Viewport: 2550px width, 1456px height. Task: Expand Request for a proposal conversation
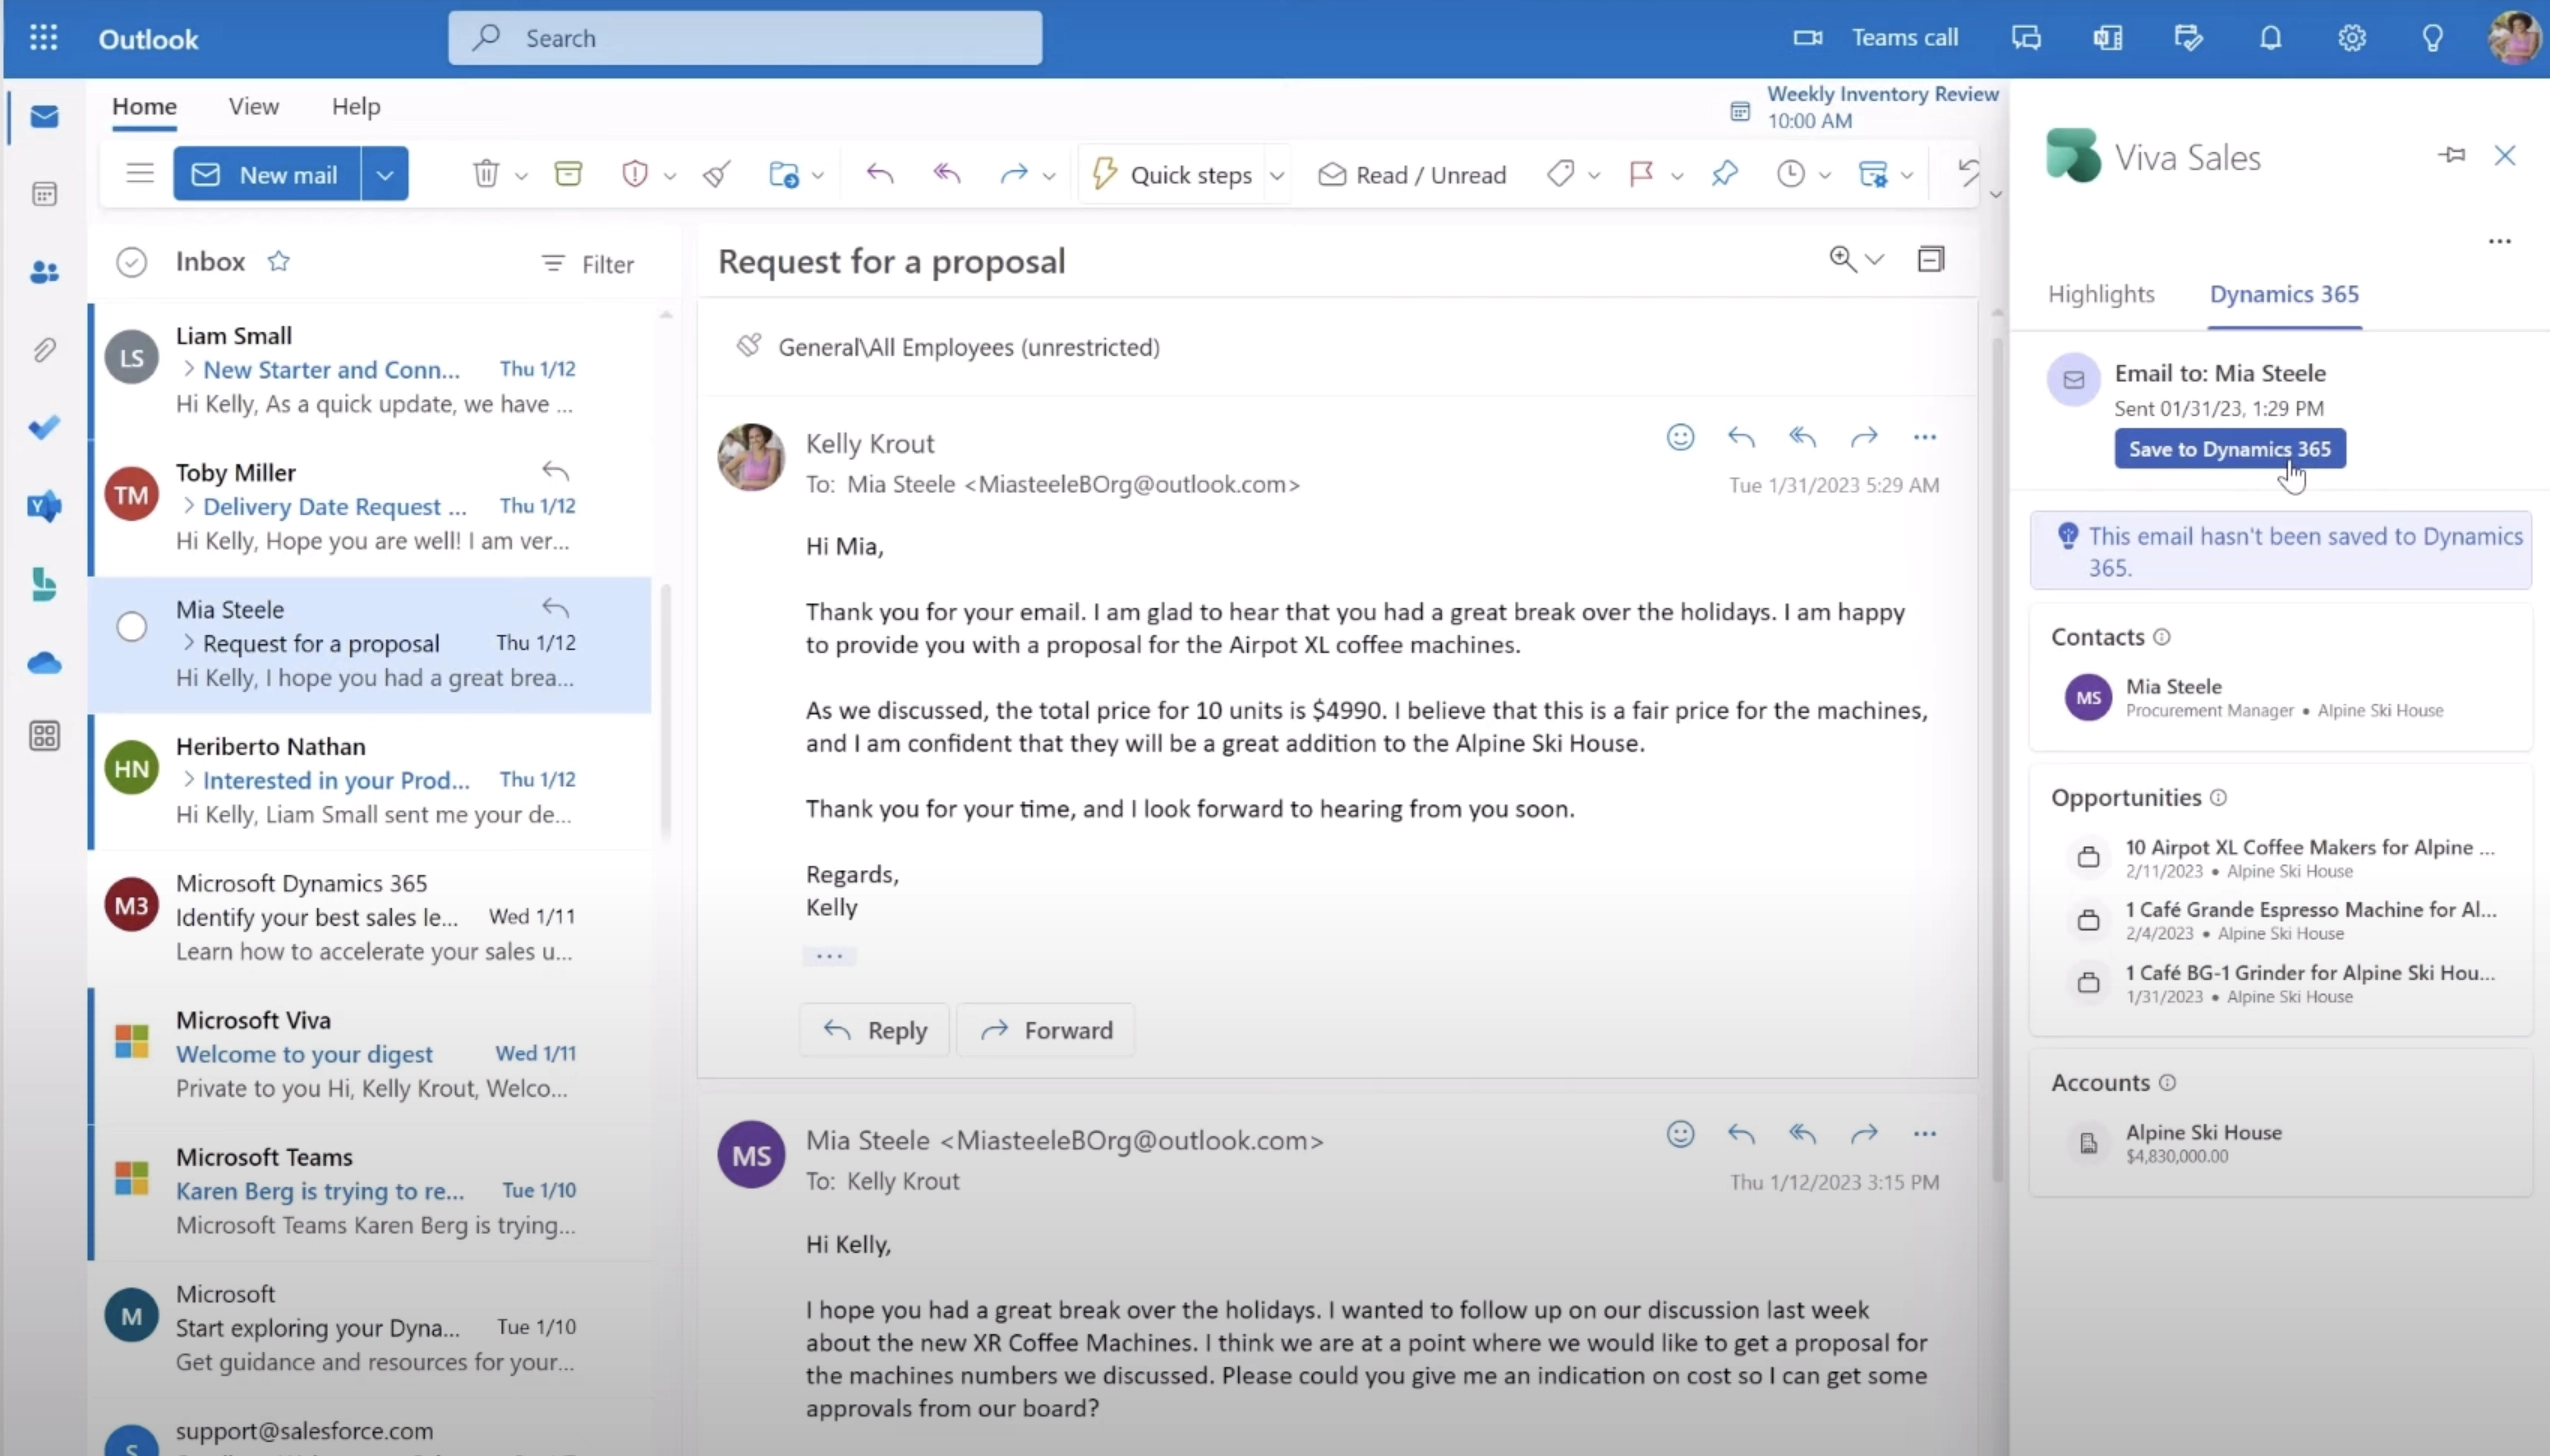(x=188, y=643)
